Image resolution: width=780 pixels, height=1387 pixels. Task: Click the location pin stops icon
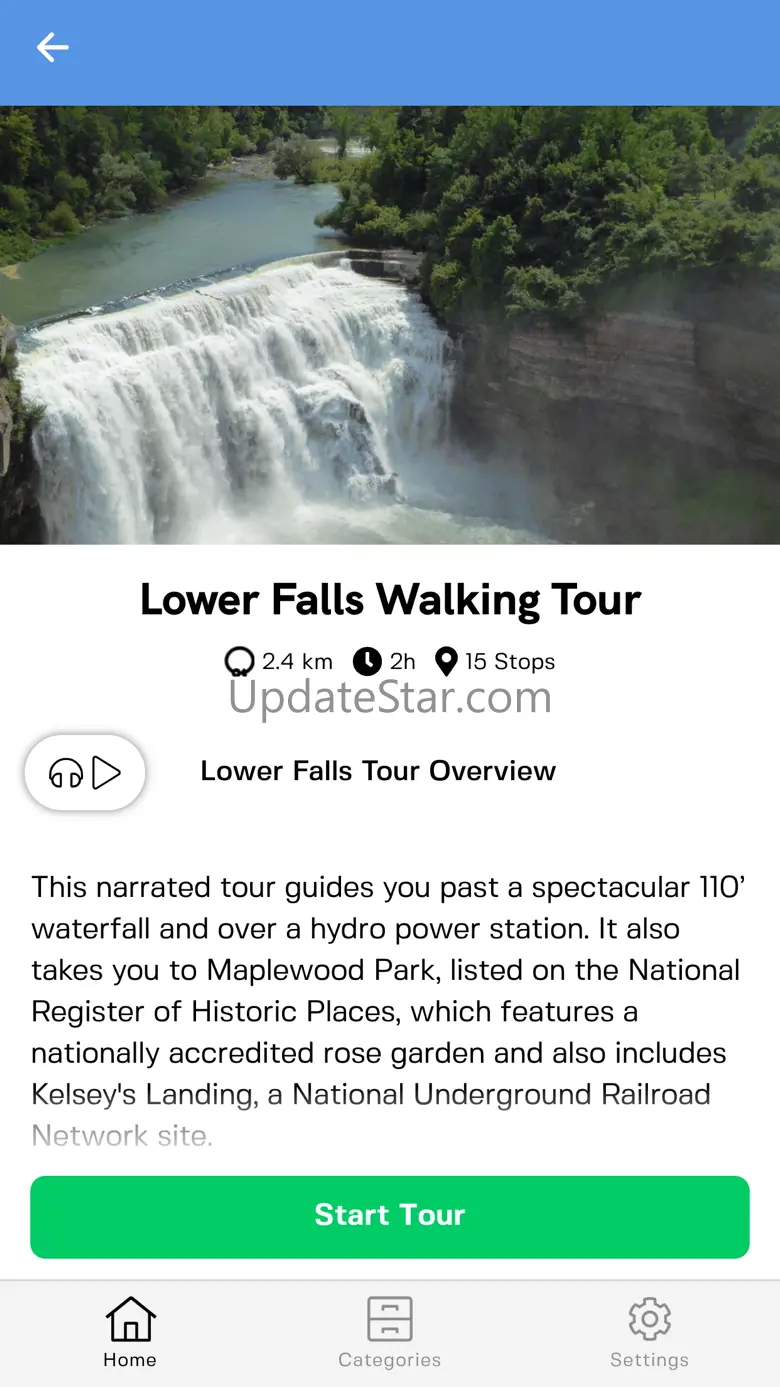point(446,662)
